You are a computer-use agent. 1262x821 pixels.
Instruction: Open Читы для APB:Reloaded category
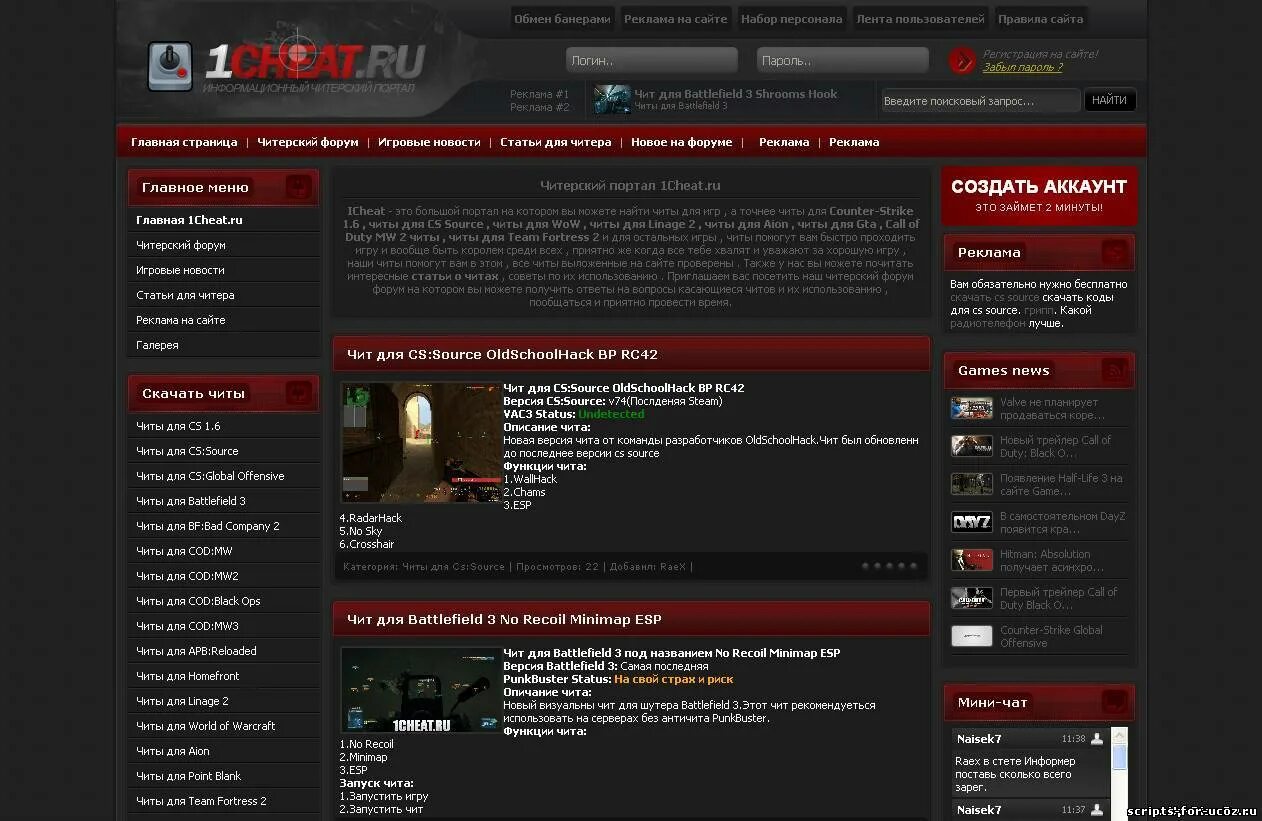point(196,651)
